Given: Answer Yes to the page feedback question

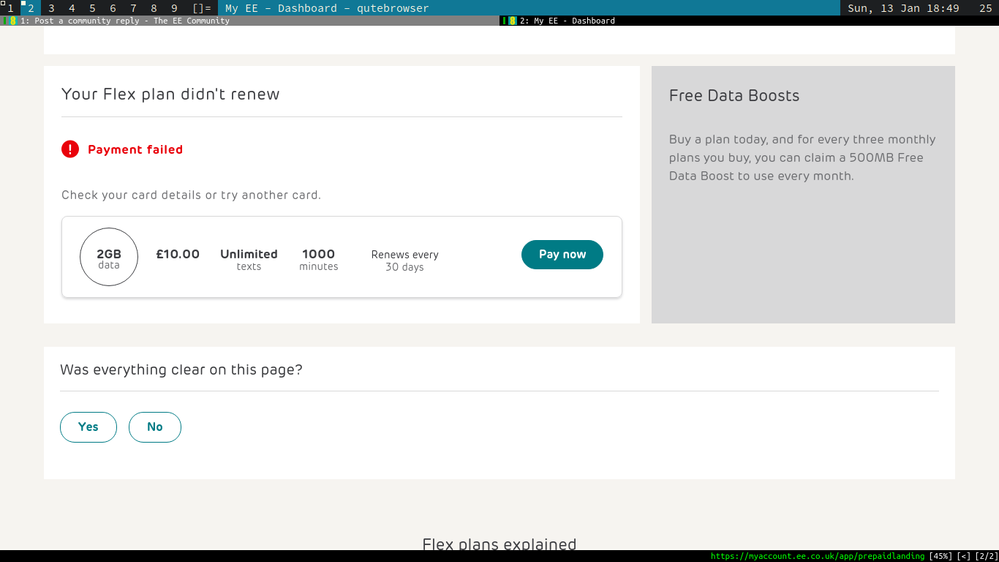Looking at the screenshot, I should click(x=88, y=427).
